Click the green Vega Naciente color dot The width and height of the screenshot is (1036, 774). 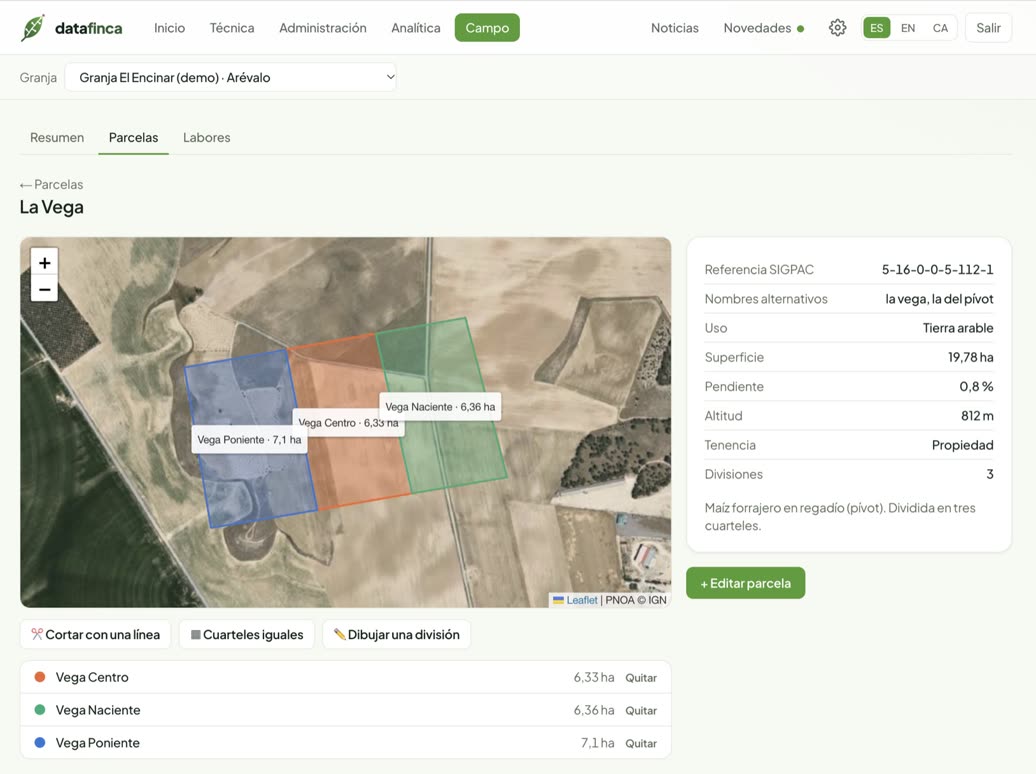click(x=40, y=710)
